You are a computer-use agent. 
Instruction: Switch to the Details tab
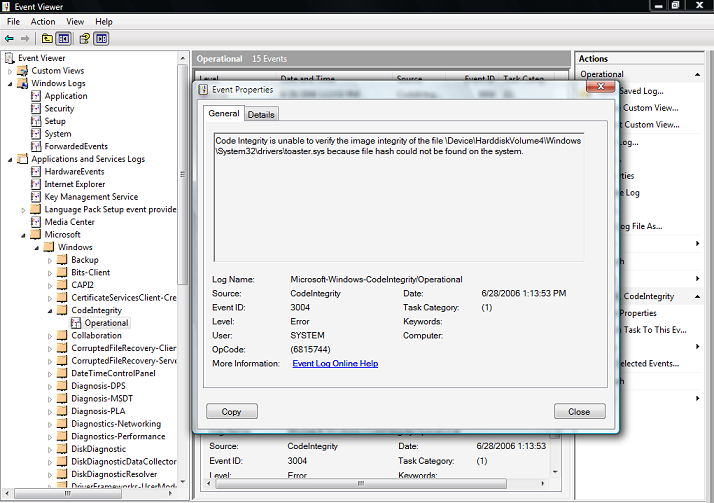261,115
